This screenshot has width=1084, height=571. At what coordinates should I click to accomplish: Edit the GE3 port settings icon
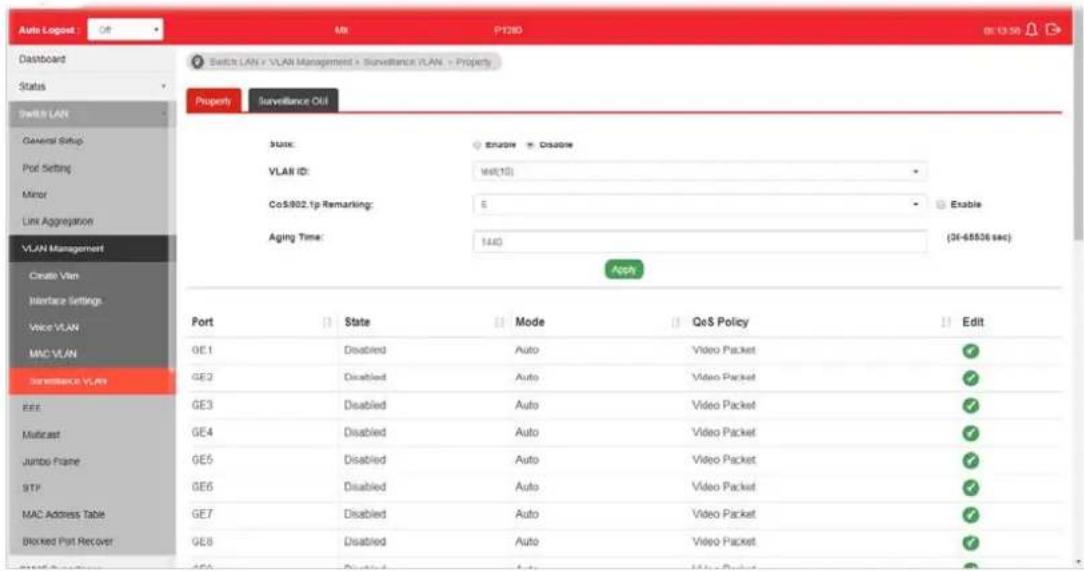(x=971, y=406)
